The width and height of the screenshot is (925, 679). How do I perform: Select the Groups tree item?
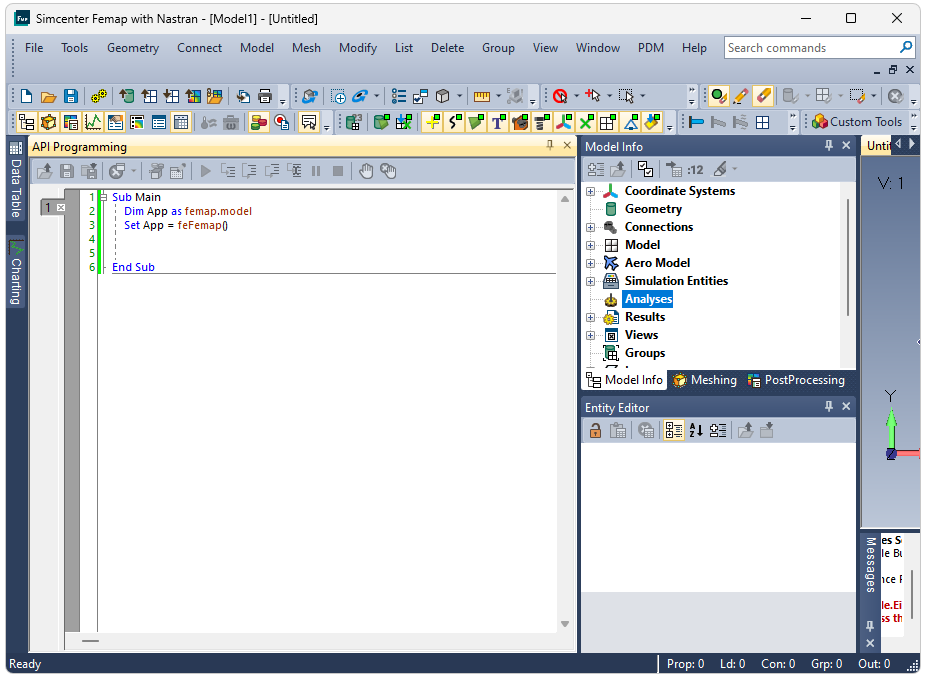click(x=644, y=353)
